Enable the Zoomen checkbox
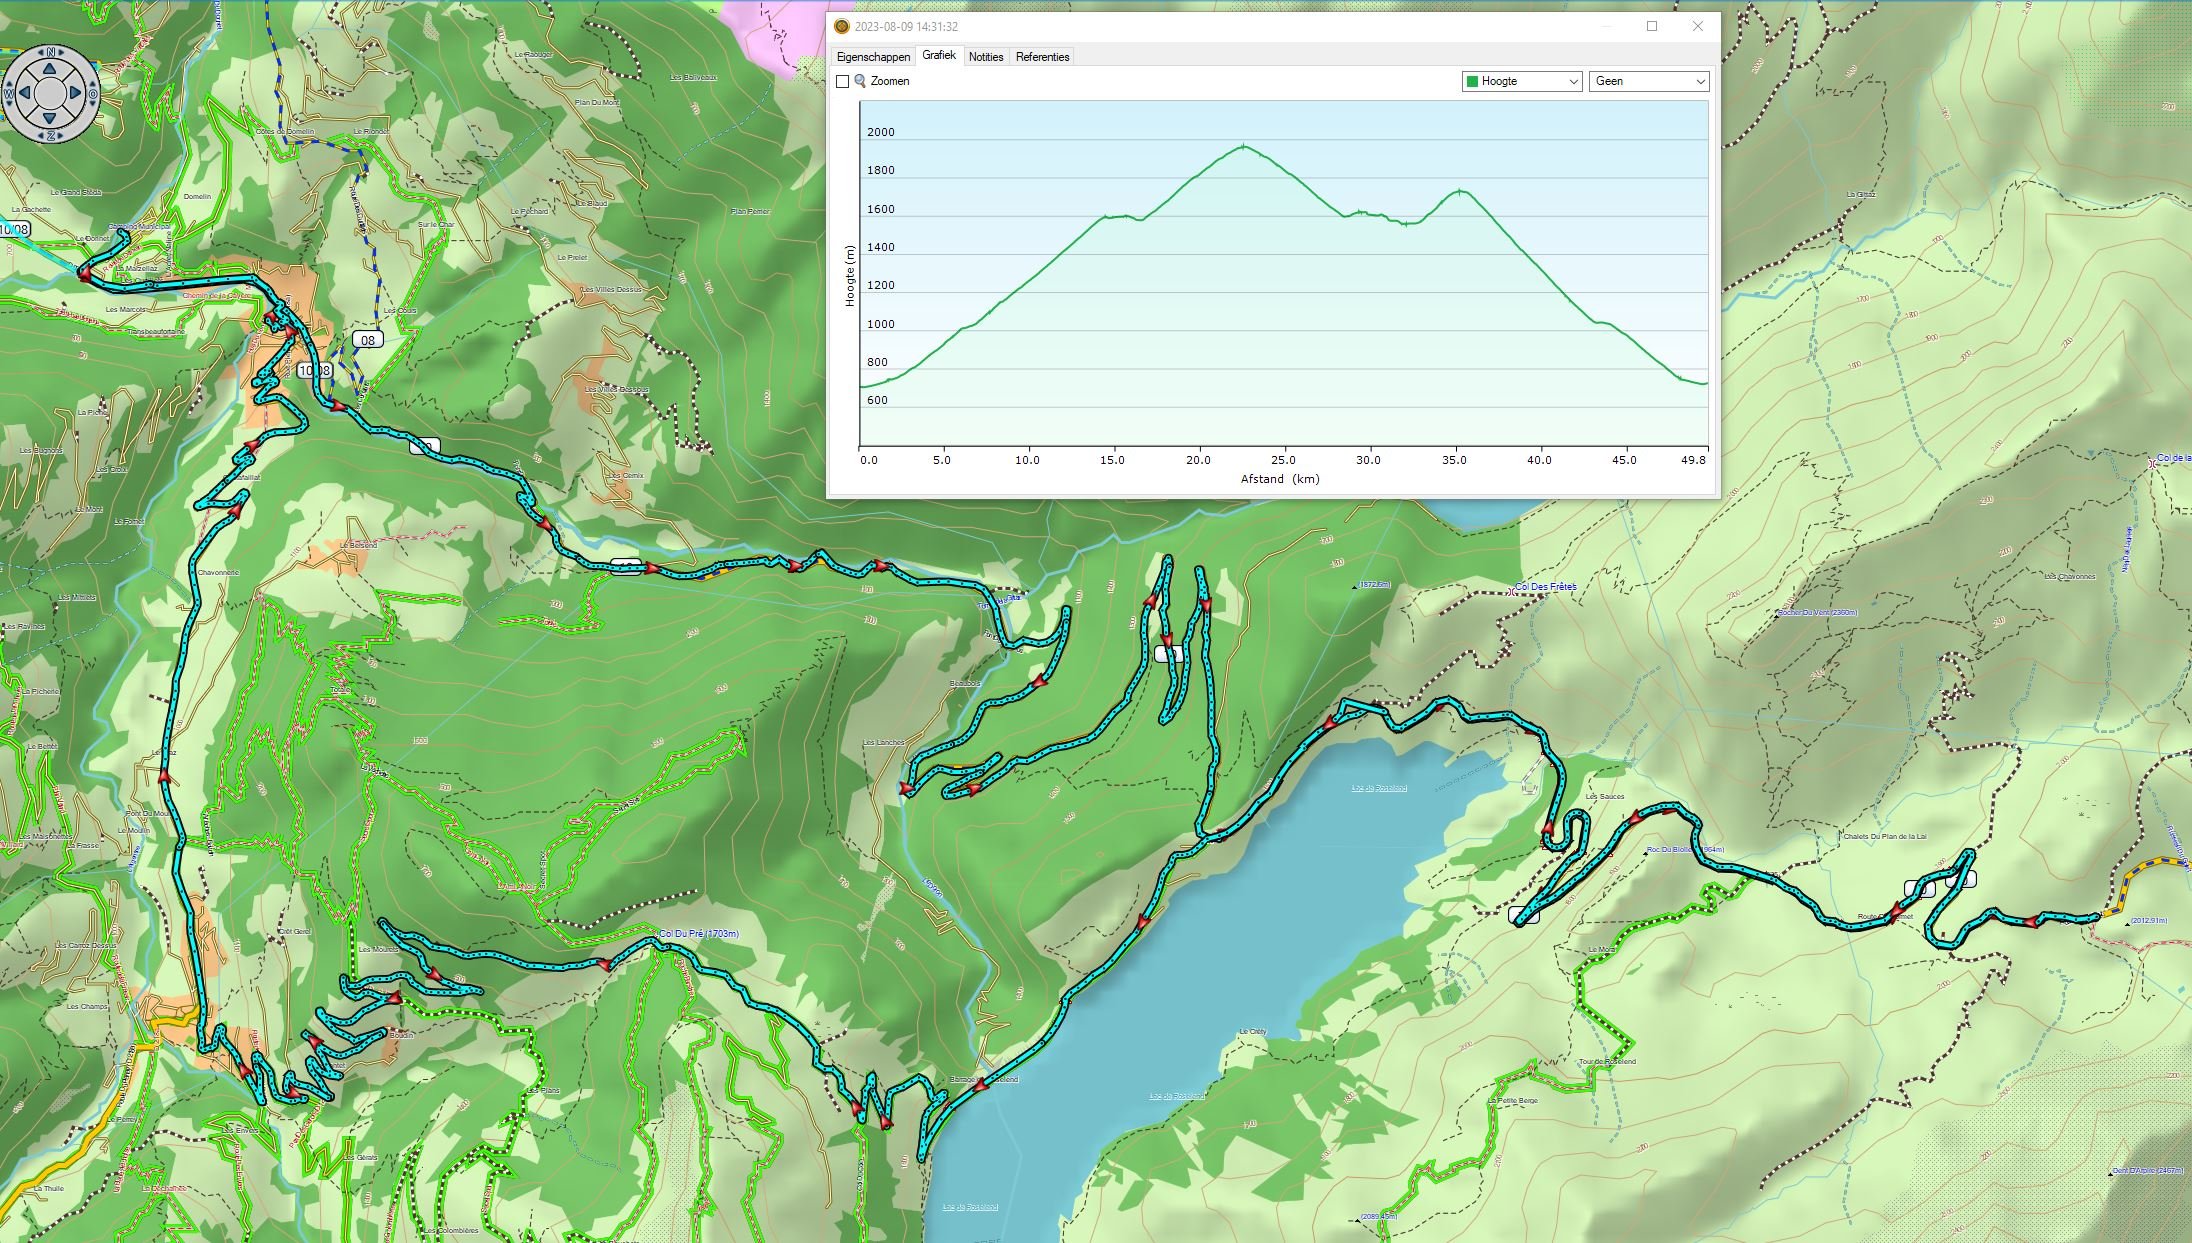The image size is (2192, 1243). pyautogui.click(x=843, y=81)
